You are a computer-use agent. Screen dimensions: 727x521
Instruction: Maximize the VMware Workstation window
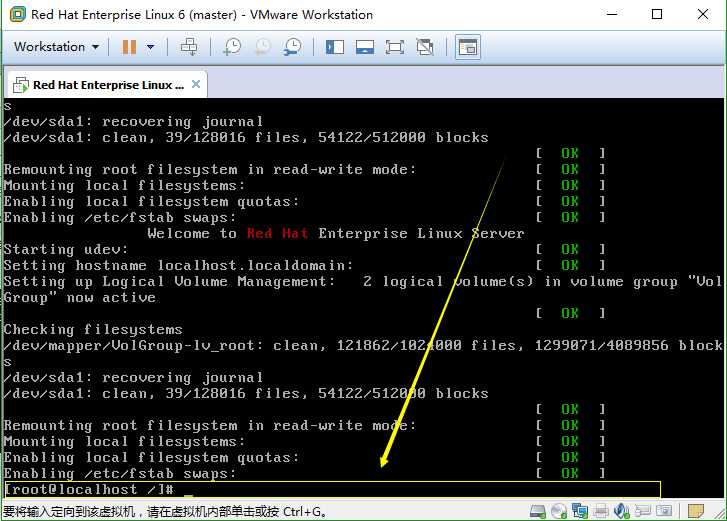point(657,14)
